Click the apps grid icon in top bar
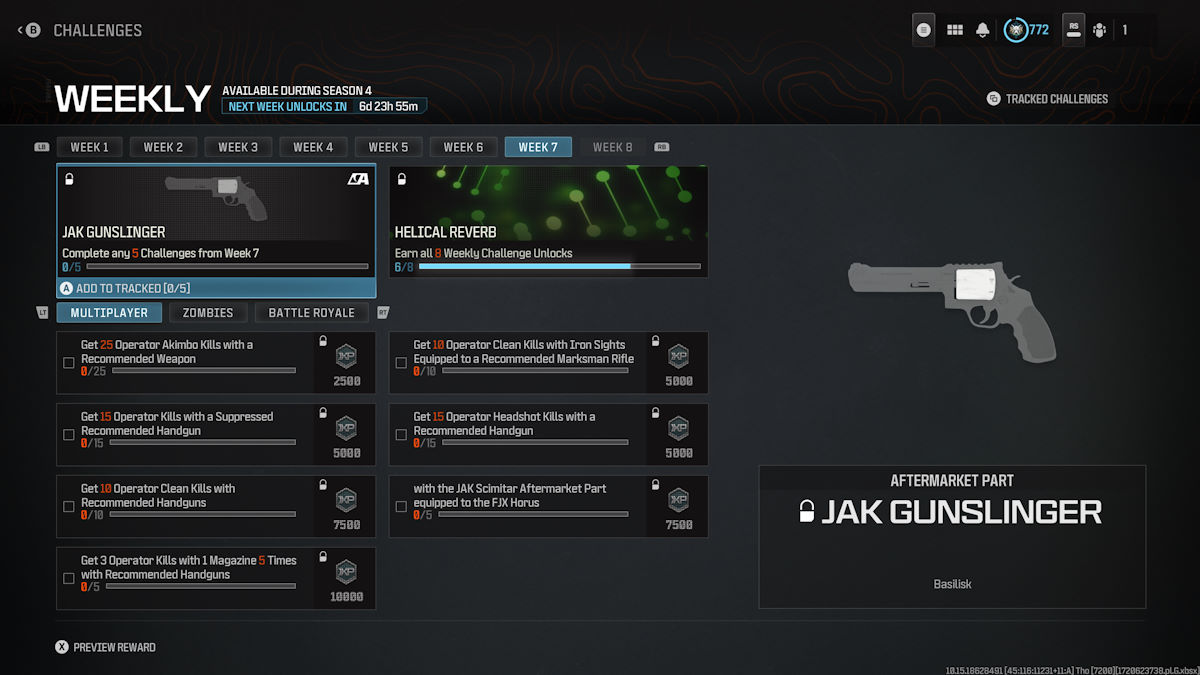This screenshot has height=675, width=1200. pyautogui.click(x=953, y=29)
